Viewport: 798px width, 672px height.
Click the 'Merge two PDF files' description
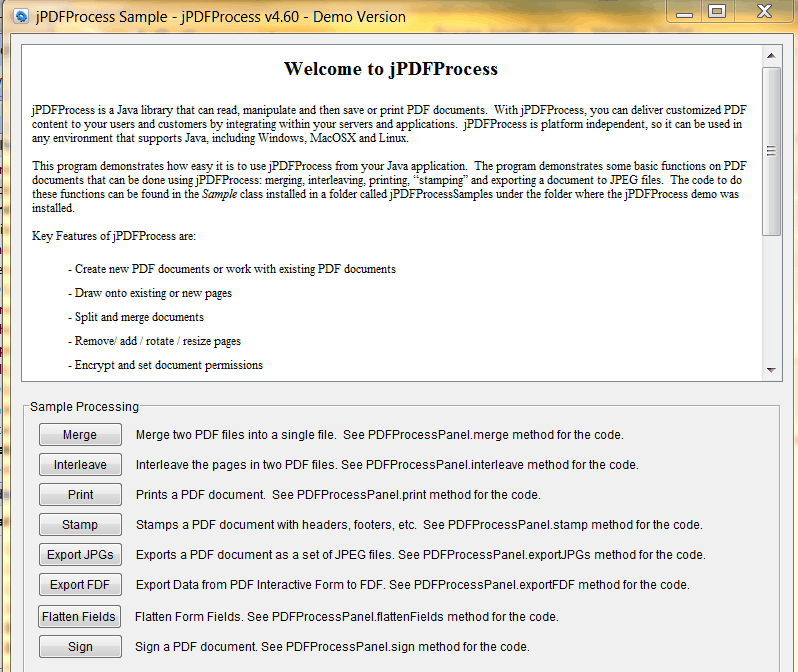[x=379, y=435]
